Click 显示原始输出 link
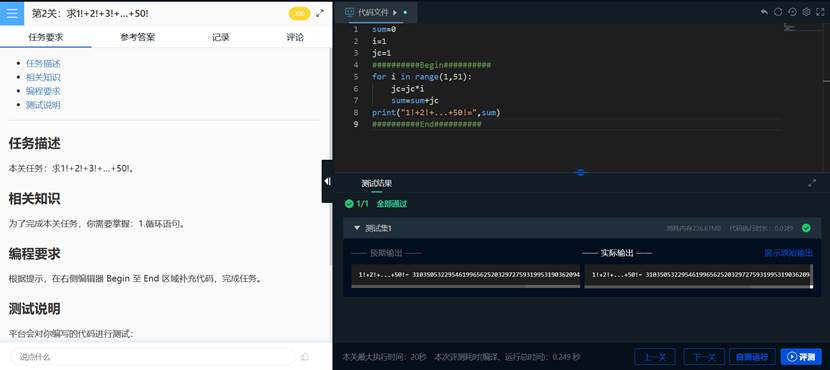This screenshot has width=830, height=370. tap(788, 253)
